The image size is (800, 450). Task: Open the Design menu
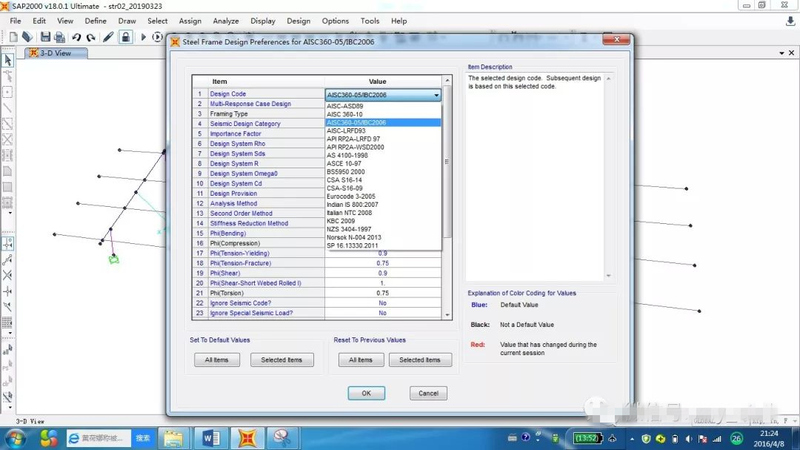coord(298,21)
